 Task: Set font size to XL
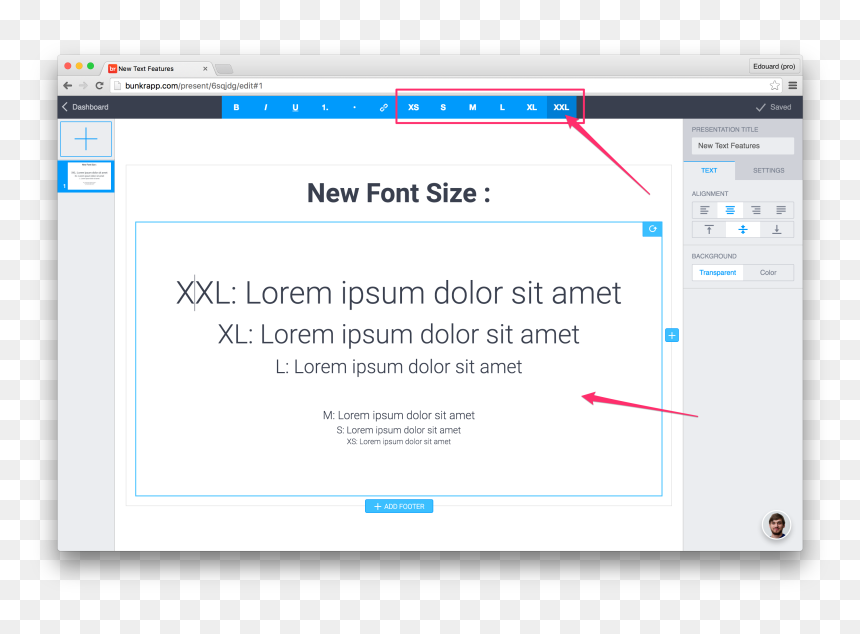coord(532,107)
